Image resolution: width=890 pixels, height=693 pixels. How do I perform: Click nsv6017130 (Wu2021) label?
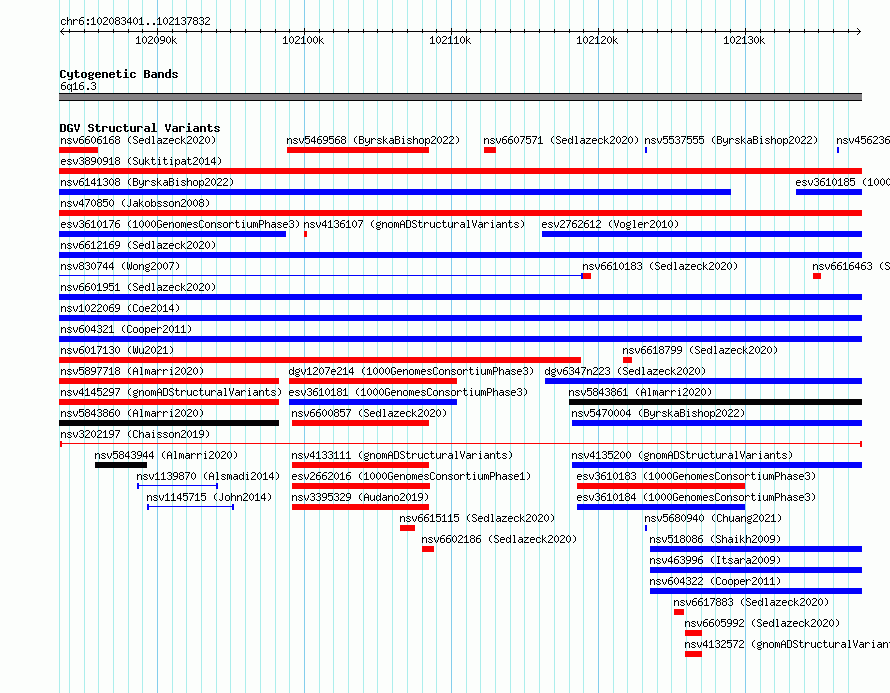tap(117, 350)
